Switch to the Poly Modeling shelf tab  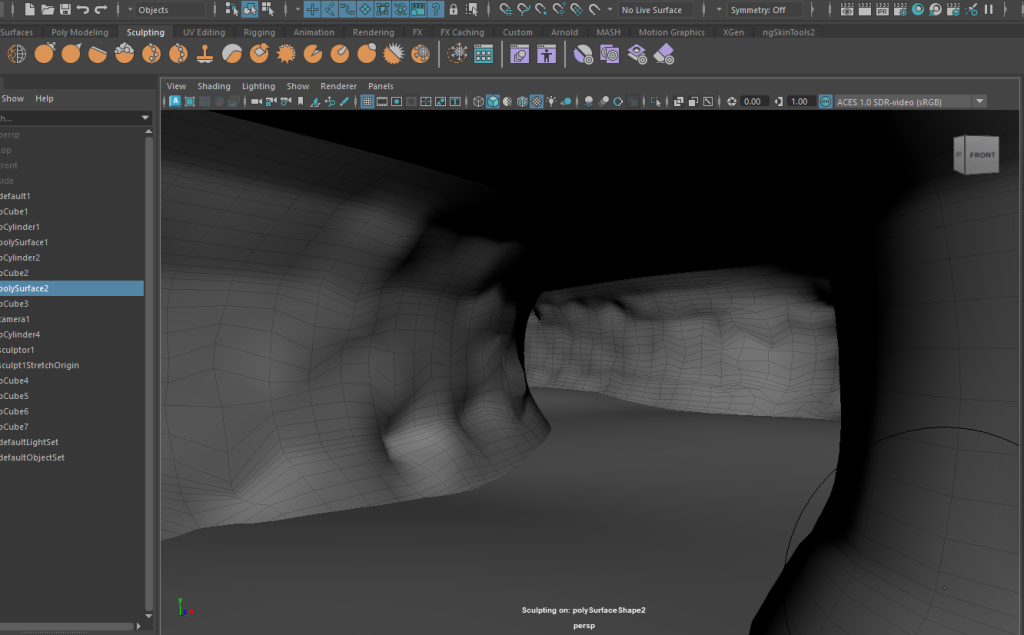(80, 32)
